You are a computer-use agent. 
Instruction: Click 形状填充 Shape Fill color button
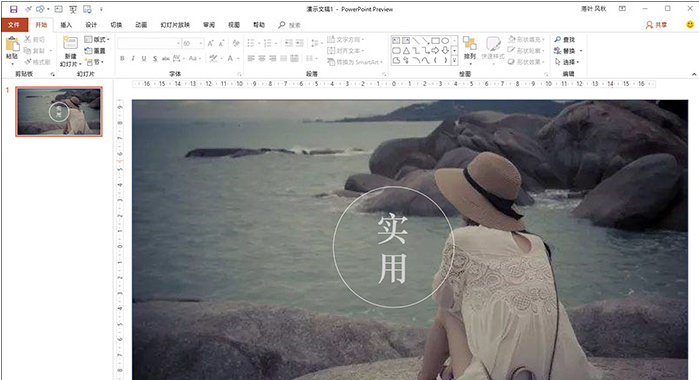click(526, 39)
